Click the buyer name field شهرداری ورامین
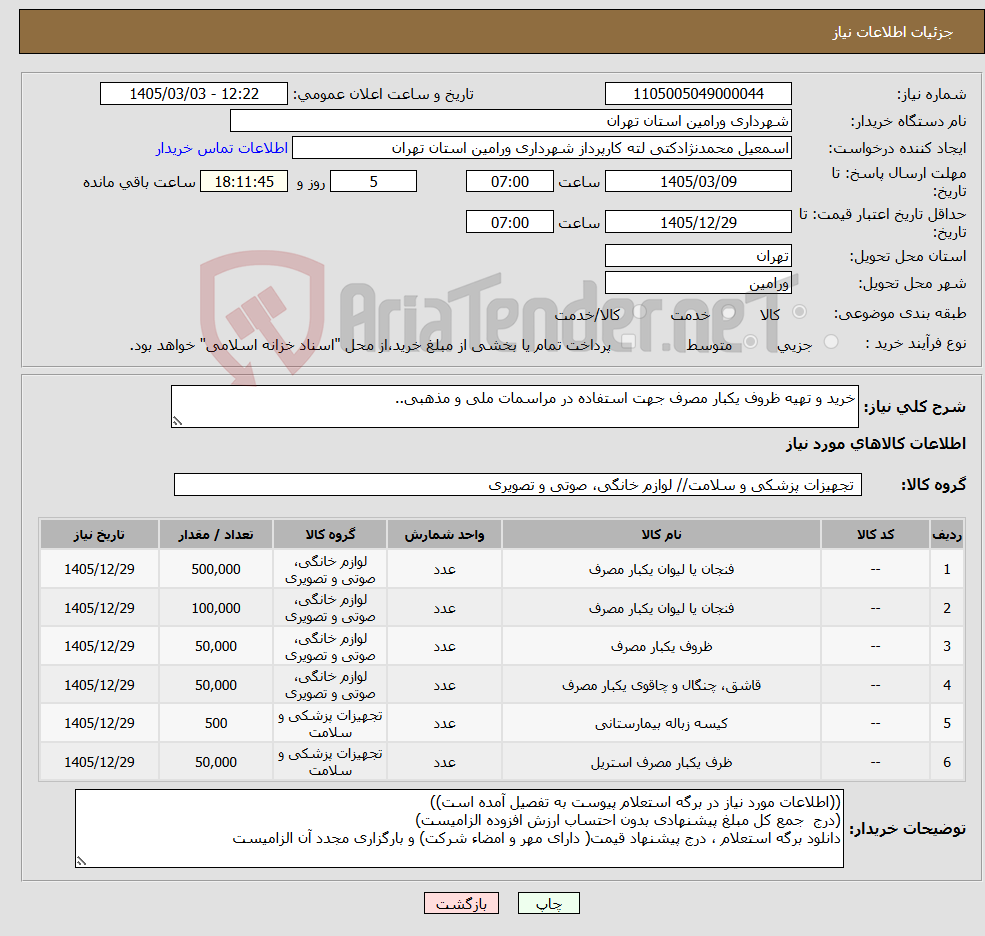Image resolution: width=985 pixels, height=936 pixels. point(511,121)
